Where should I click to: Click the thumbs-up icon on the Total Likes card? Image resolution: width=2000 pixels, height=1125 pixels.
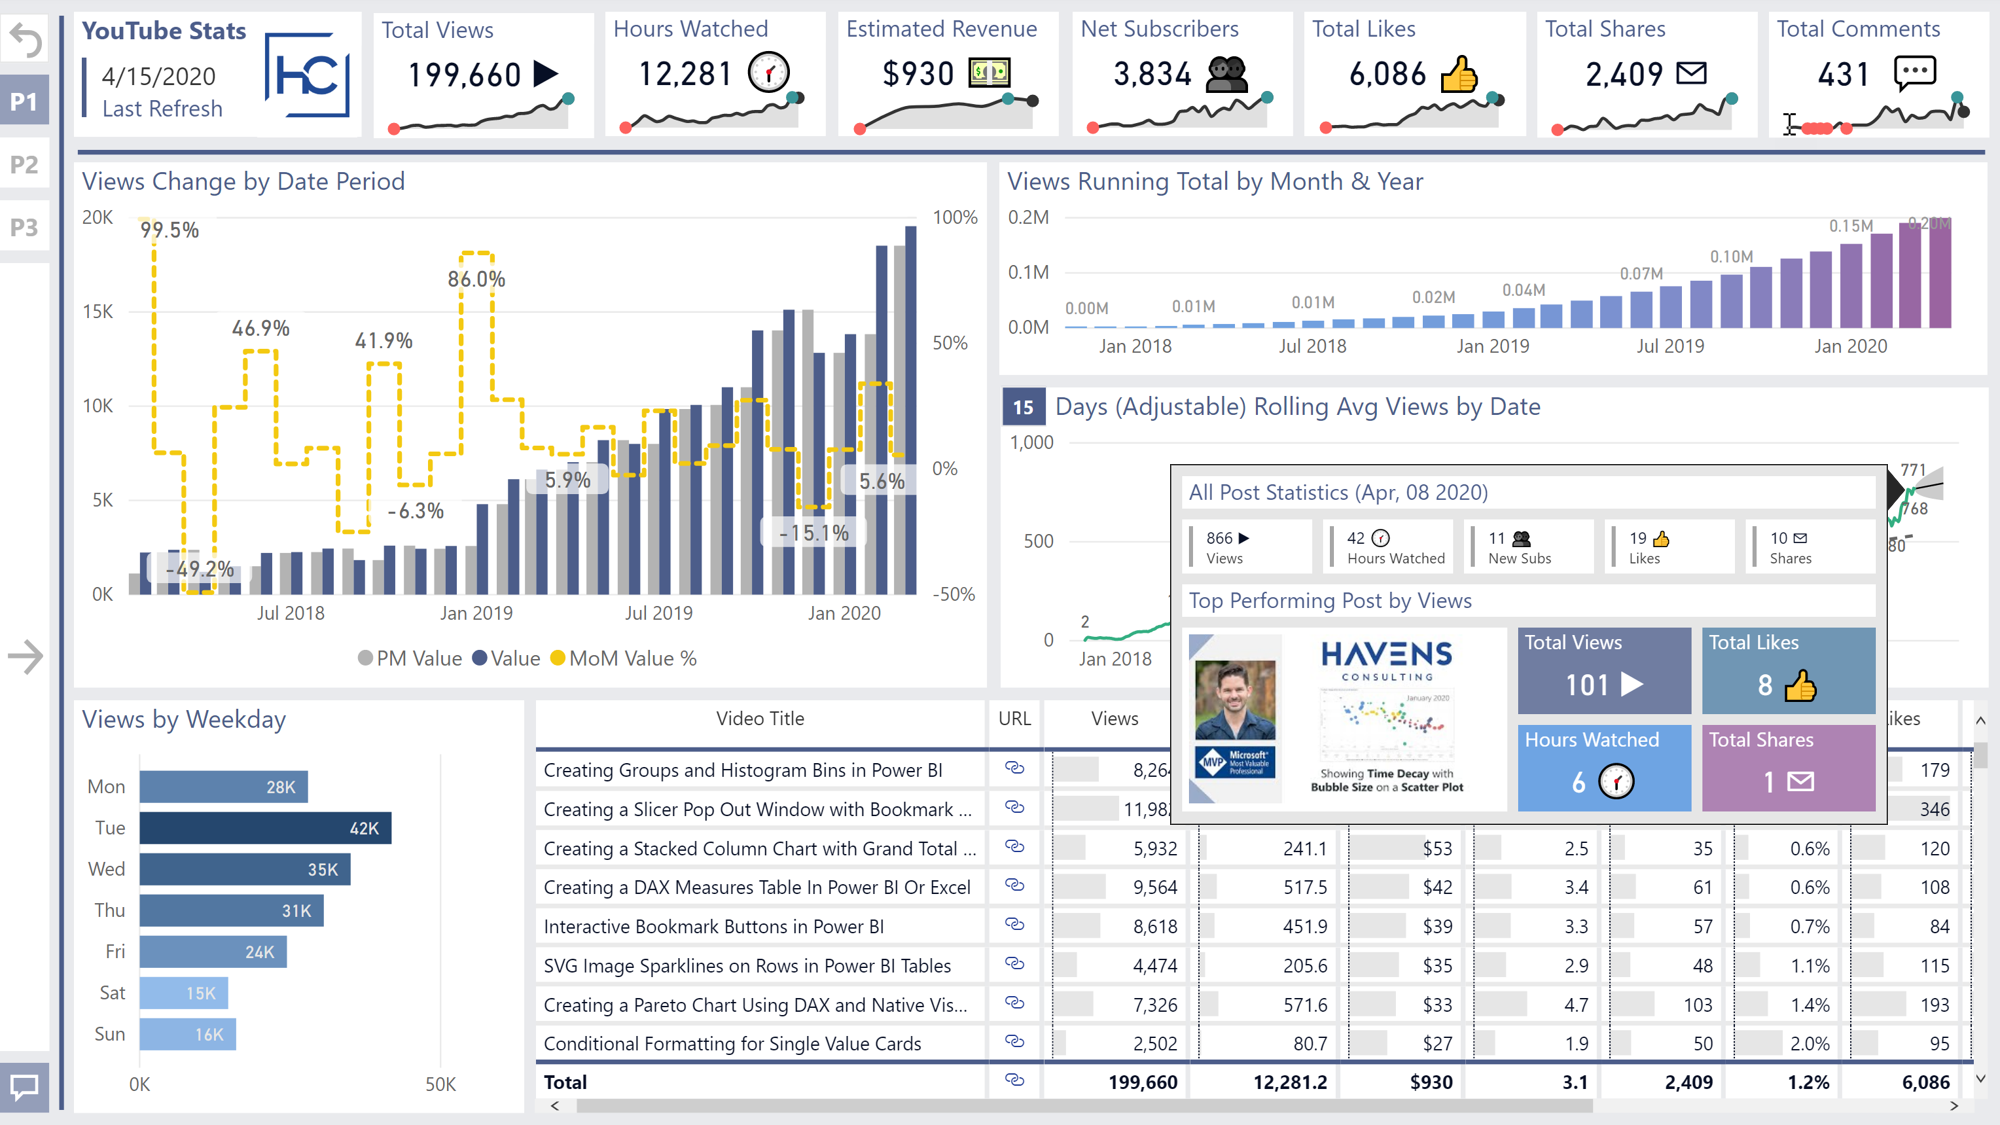1459,74
